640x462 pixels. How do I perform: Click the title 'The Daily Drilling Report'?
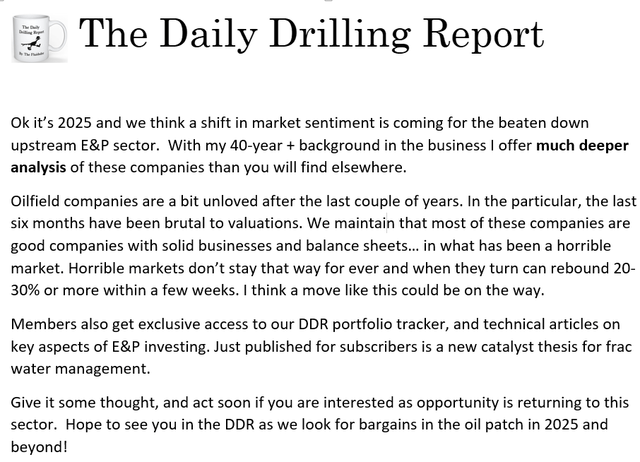click(311, 35)
